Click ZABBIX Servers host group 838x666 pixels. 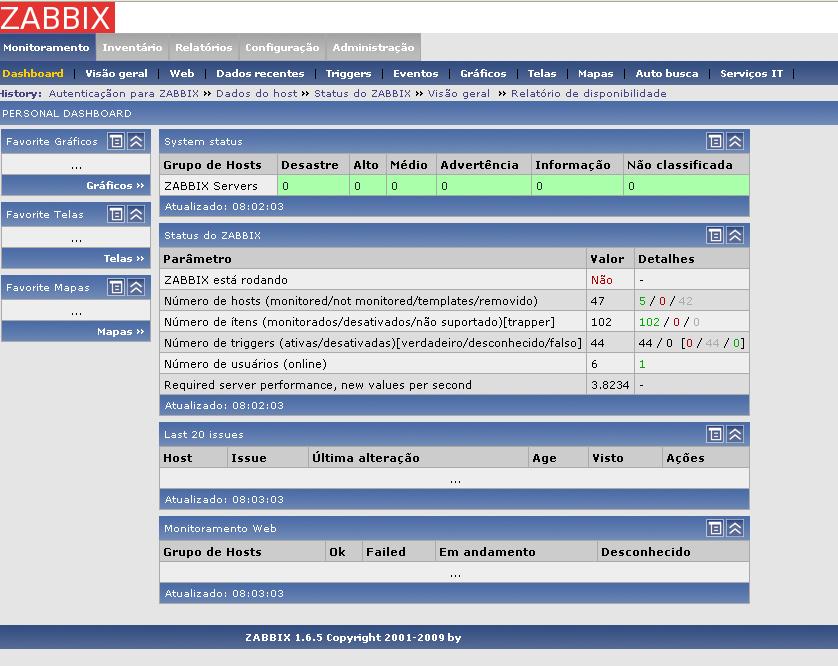(211, 186)
